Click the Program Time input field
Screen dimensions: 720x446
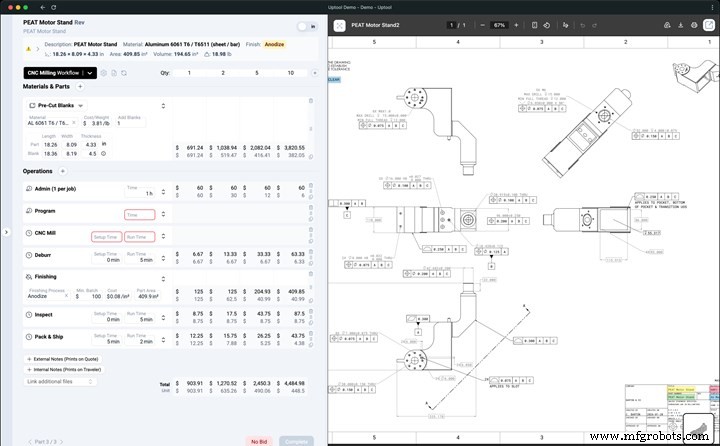click(140, 215)
